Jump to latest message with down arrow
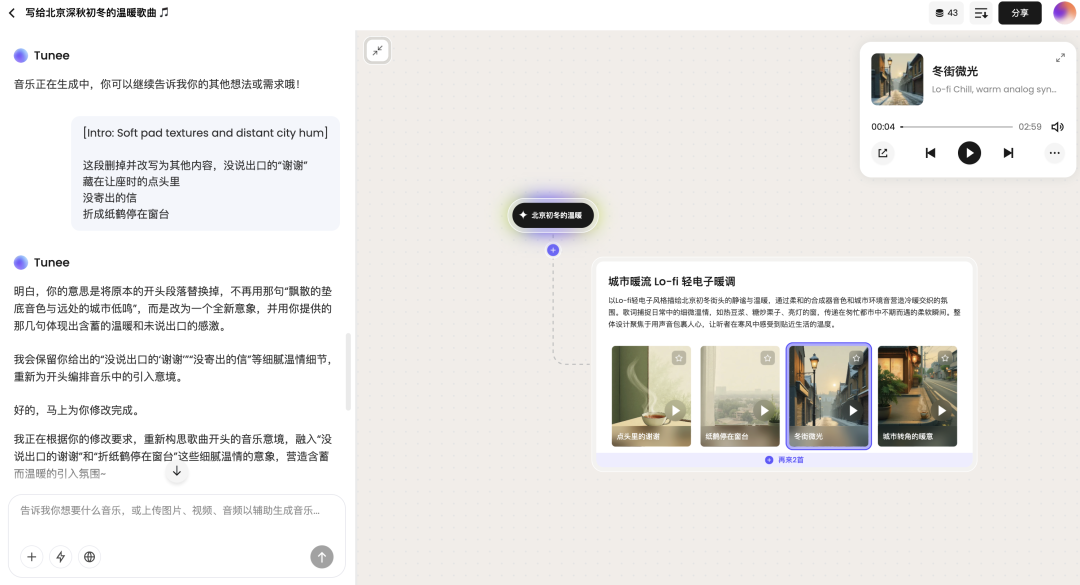 pos(177,471)
